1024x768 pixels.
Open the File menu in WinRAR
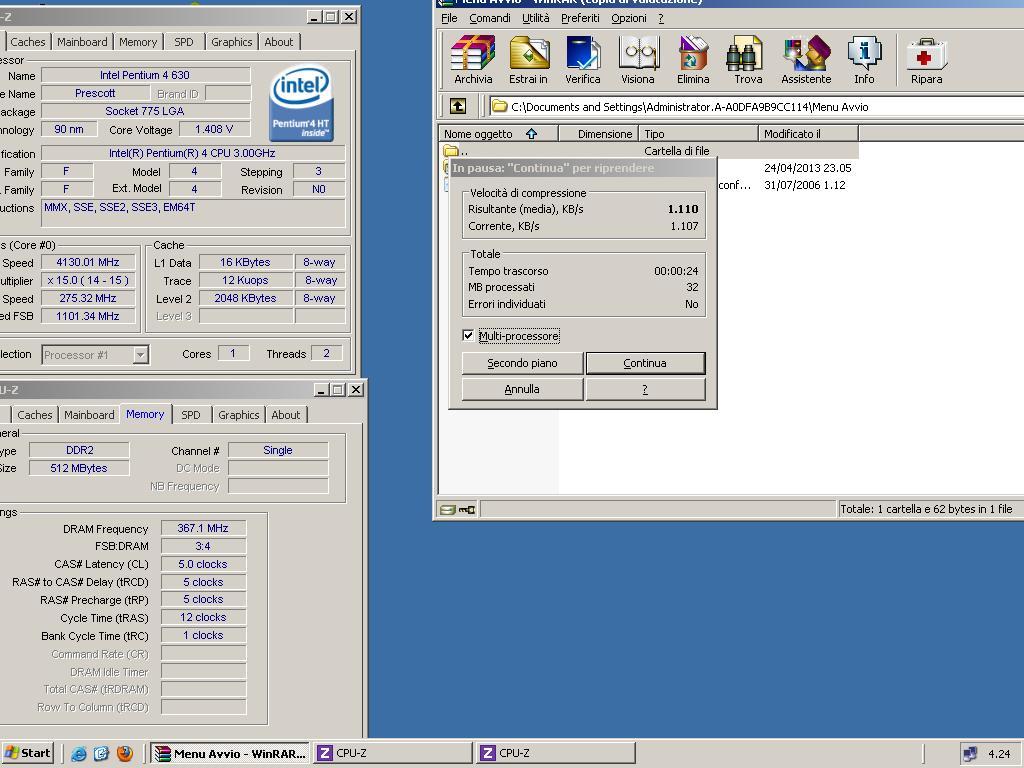449,18
